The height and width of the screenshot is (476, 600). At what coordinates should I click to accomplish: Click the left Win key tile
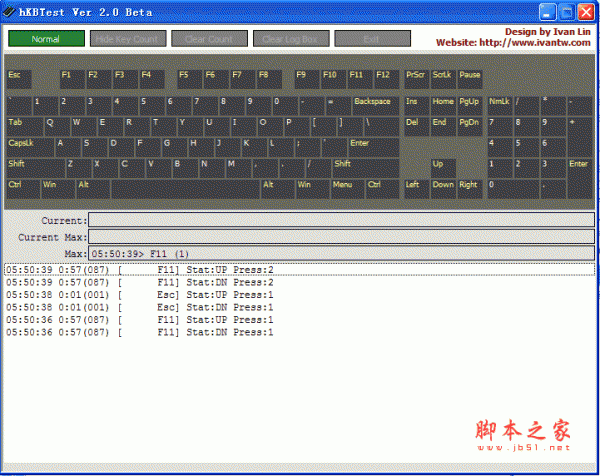[x=58, y=189]
